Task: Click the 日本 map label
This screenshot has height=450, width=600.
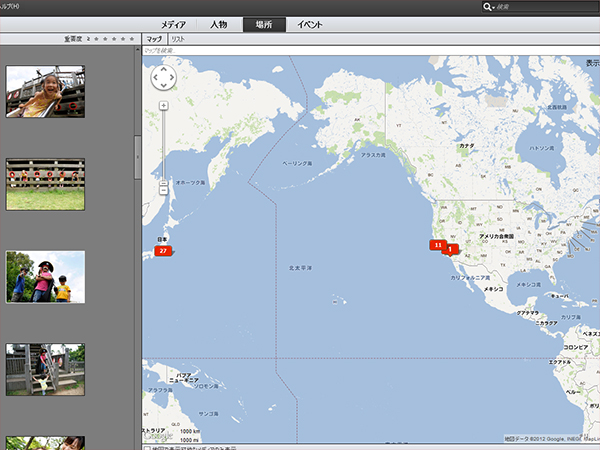Action: (162, 240)
